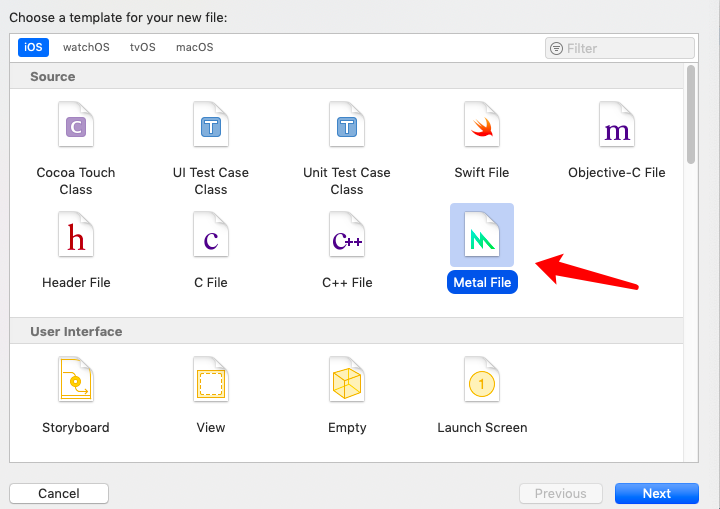Click the template list vertical scrollbar
720x509 pixels.
point(690,115)
